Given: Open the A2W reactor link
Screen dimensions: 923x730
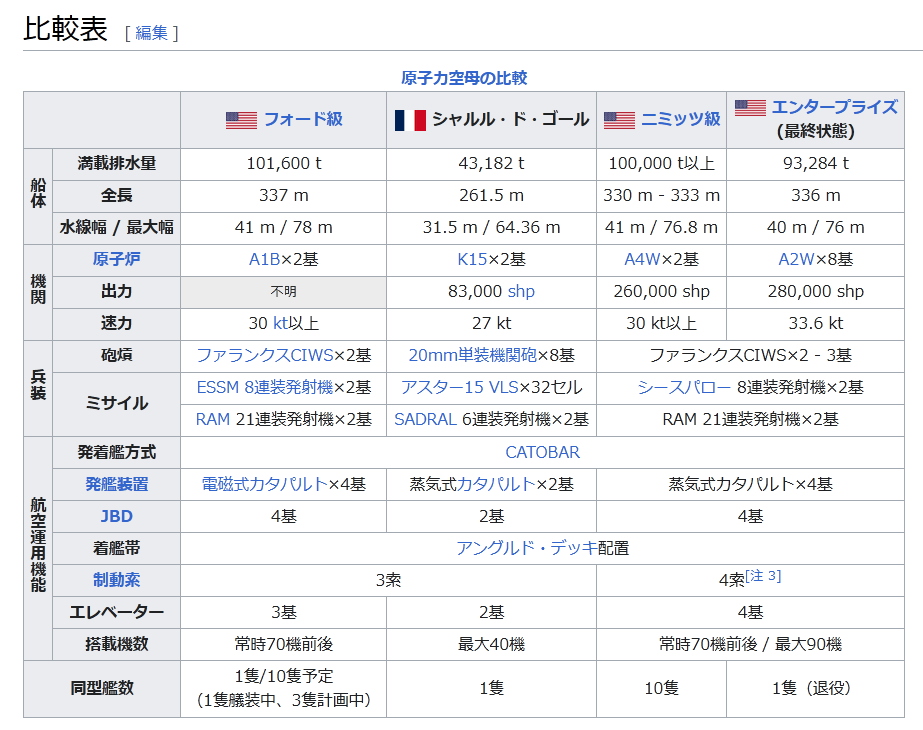Looking at the screenshot, I should click(794, 259).
